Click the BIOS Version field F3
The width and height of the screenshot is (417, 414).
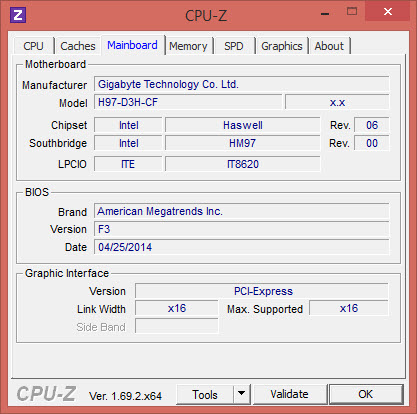[x=241, y=229]
